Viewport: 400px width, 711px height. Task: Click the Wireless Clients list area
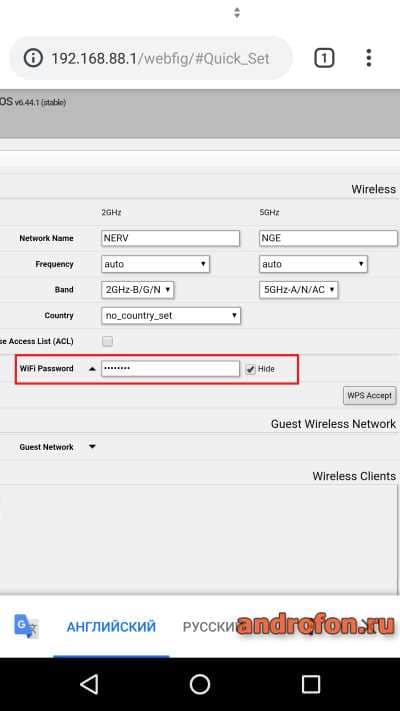(x=199, y=540)
